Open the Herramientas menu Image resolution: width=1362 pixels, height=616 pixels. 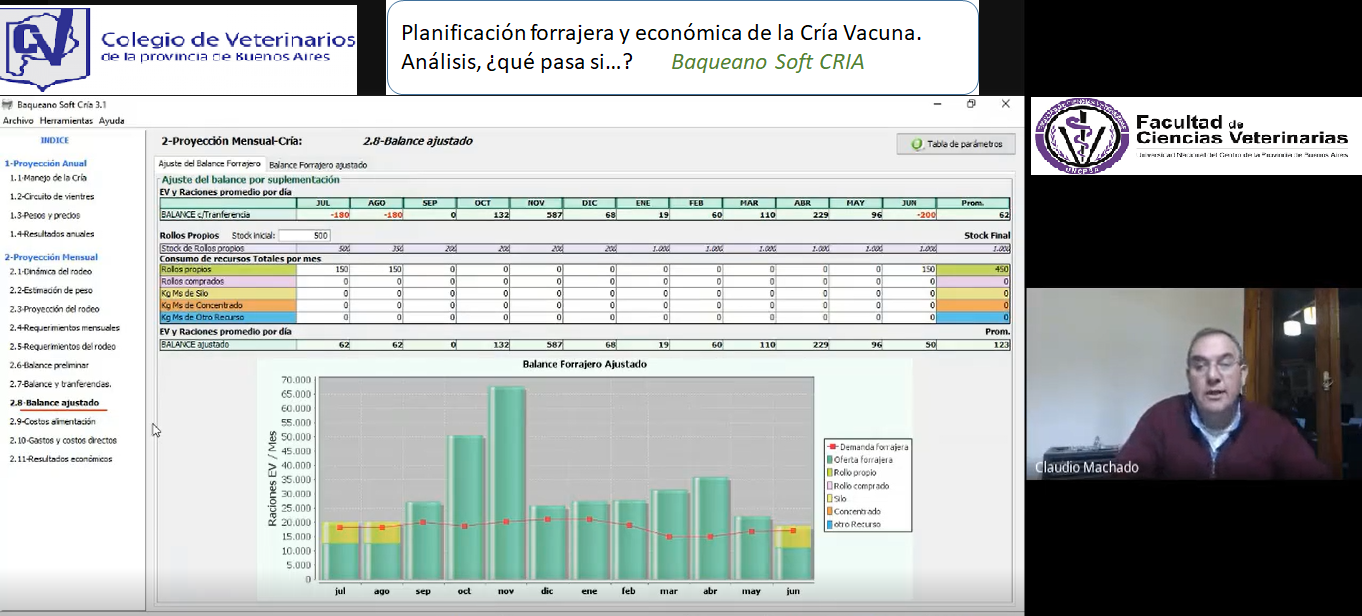[66, 120]
